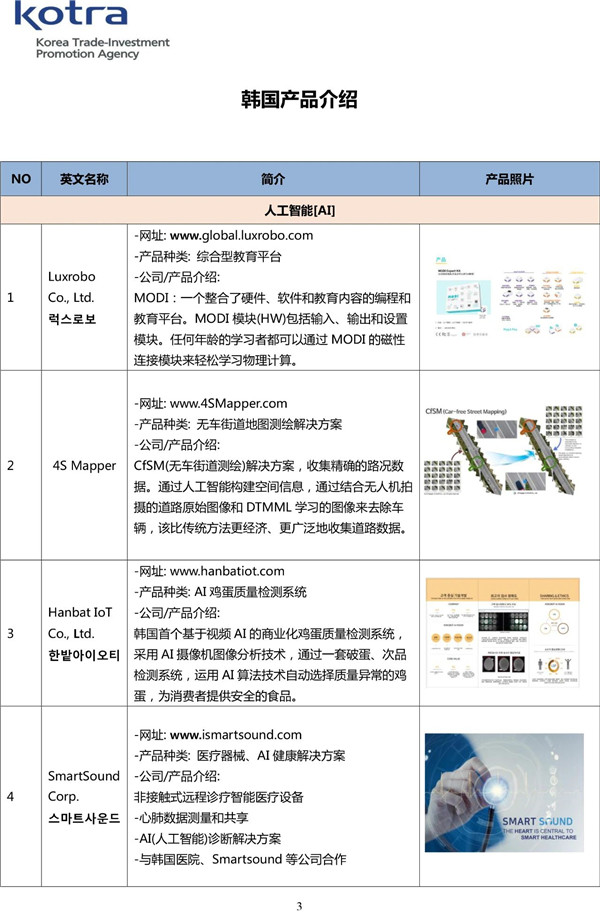Click the 产品照片 column header
The height and width of the screenshot is (916, 600).
(x=509, y=179)
